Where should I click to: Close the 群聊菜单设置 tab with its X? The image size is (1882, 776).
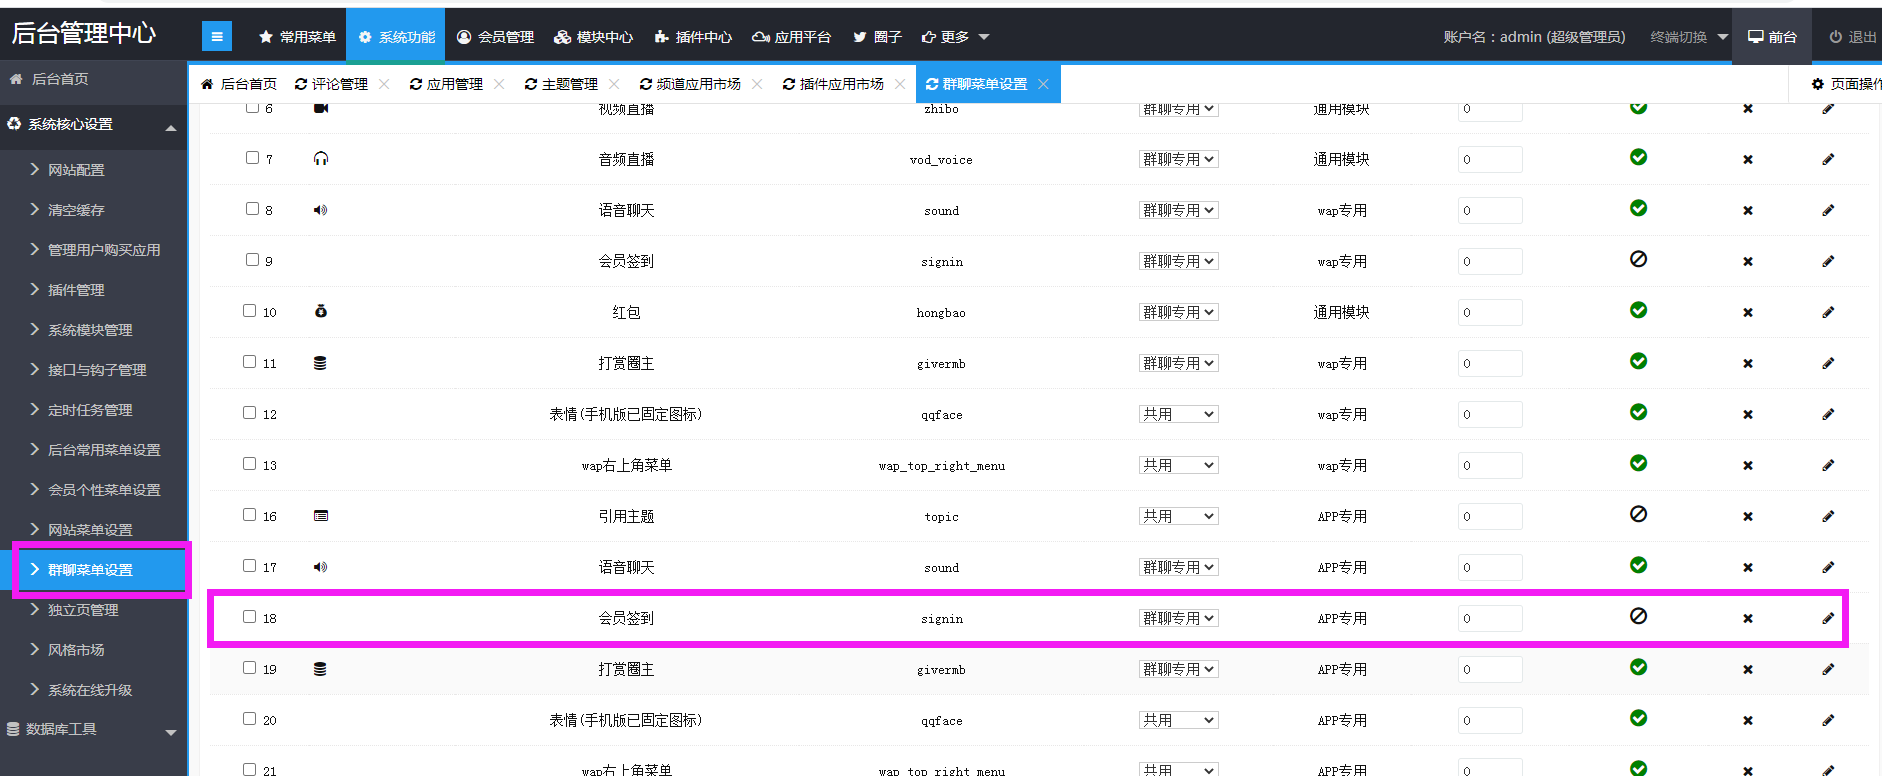1043,84
